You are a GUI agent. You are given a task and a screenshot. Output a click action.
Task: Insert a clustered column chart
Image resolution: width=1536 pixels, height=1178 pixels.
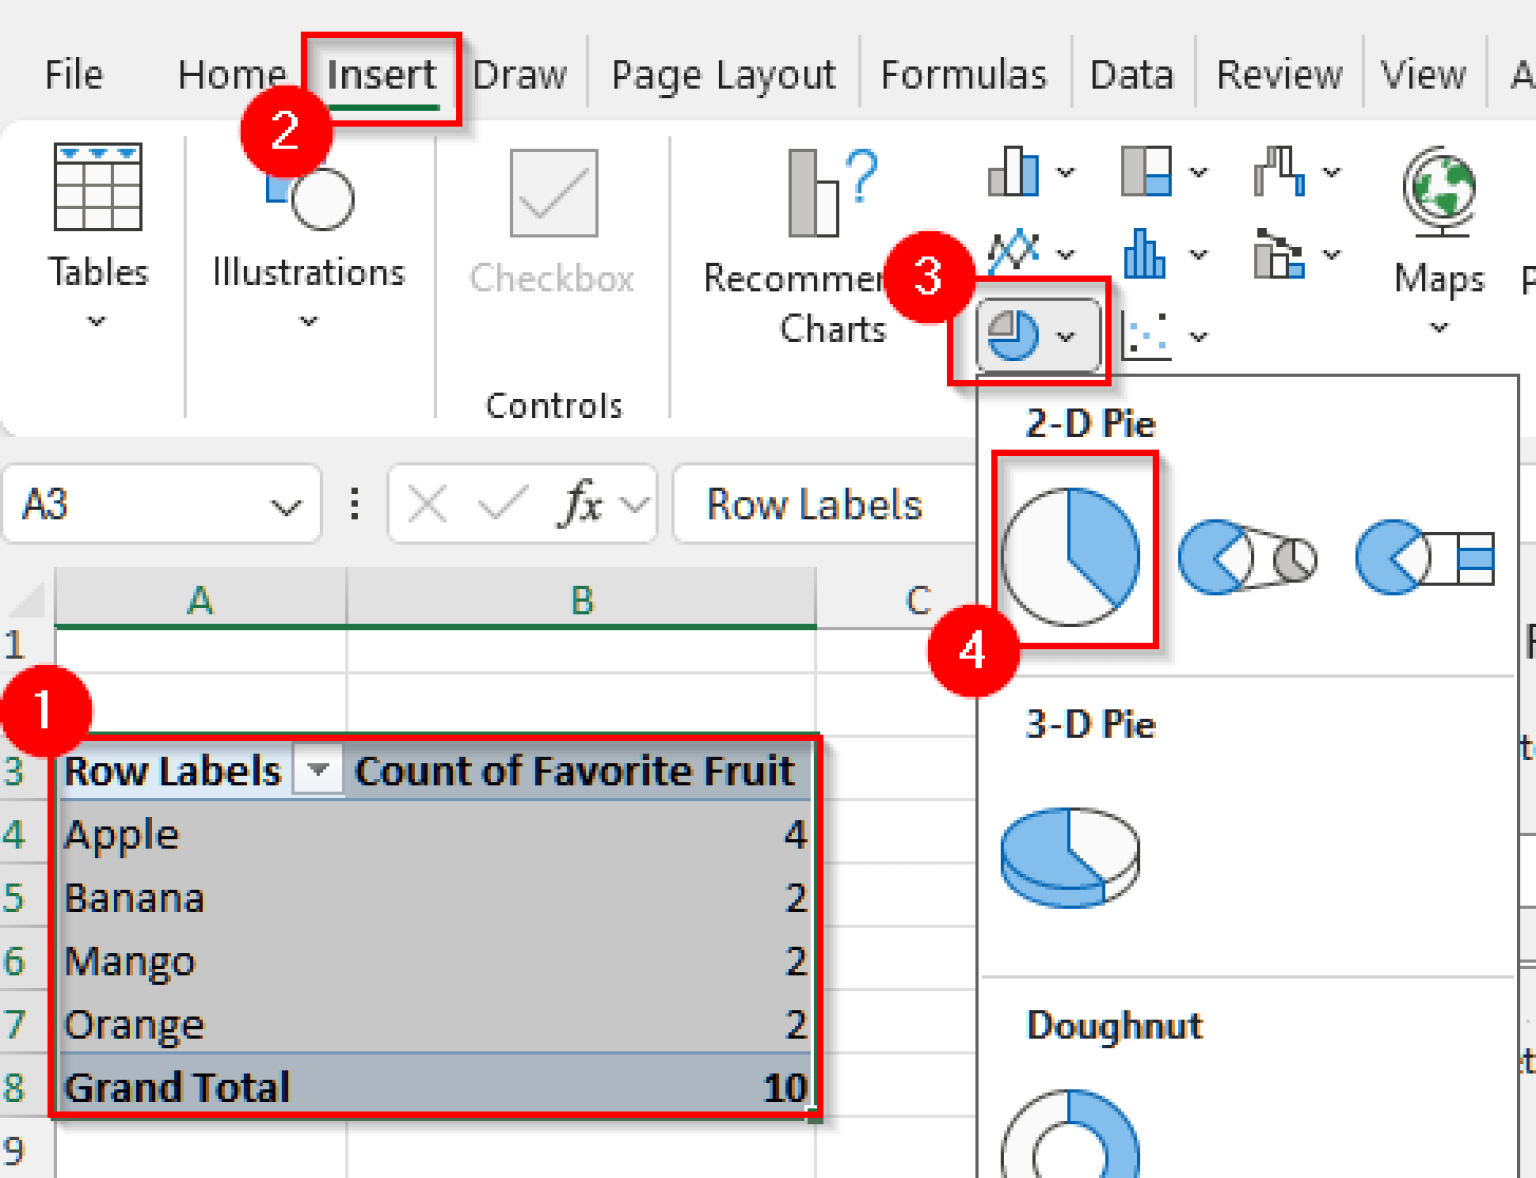pos(1013,171)
